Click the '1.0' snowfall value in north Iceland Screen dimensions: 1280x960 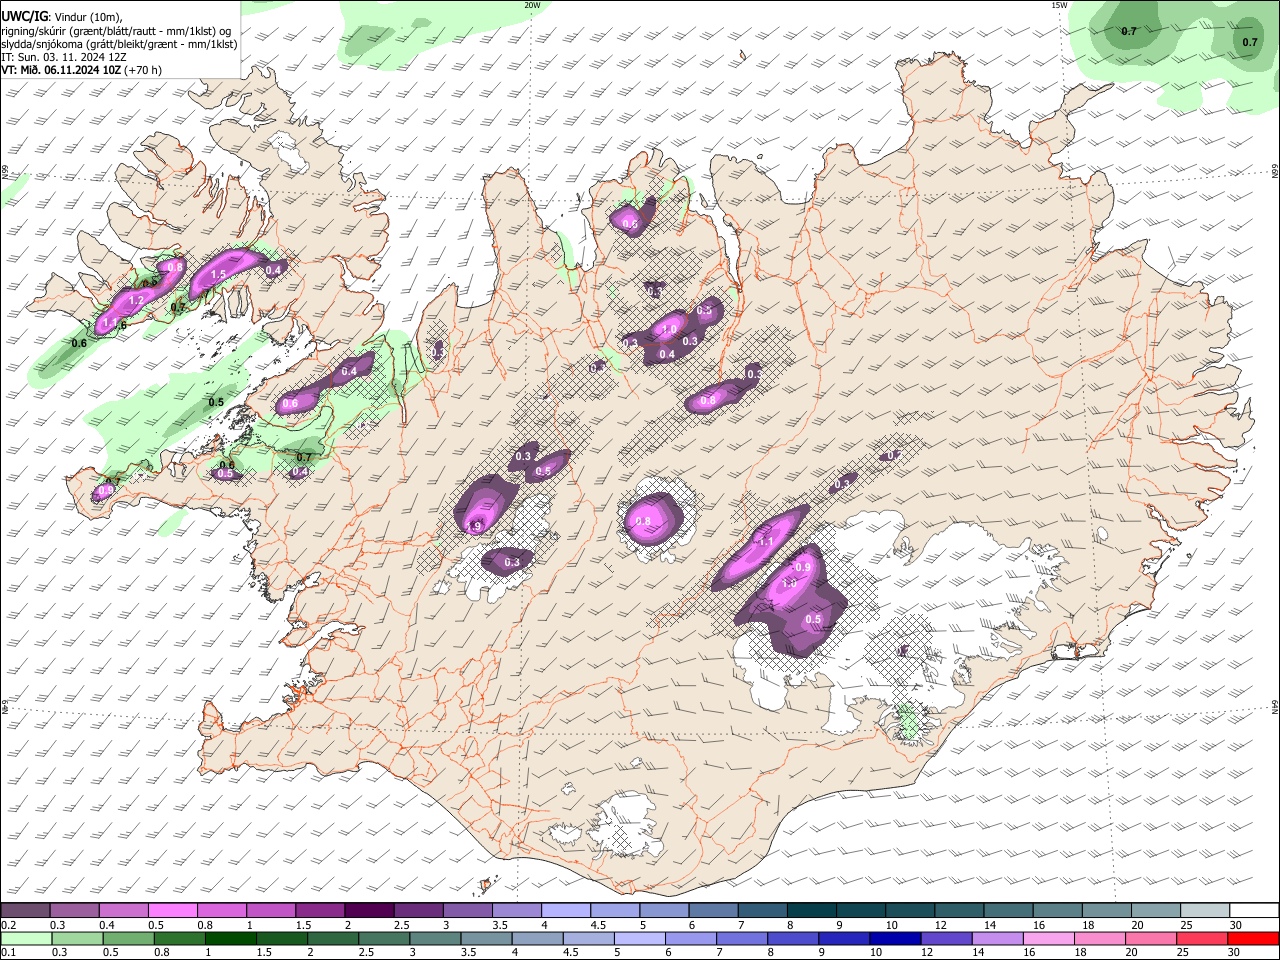click(x=669, y=329)
